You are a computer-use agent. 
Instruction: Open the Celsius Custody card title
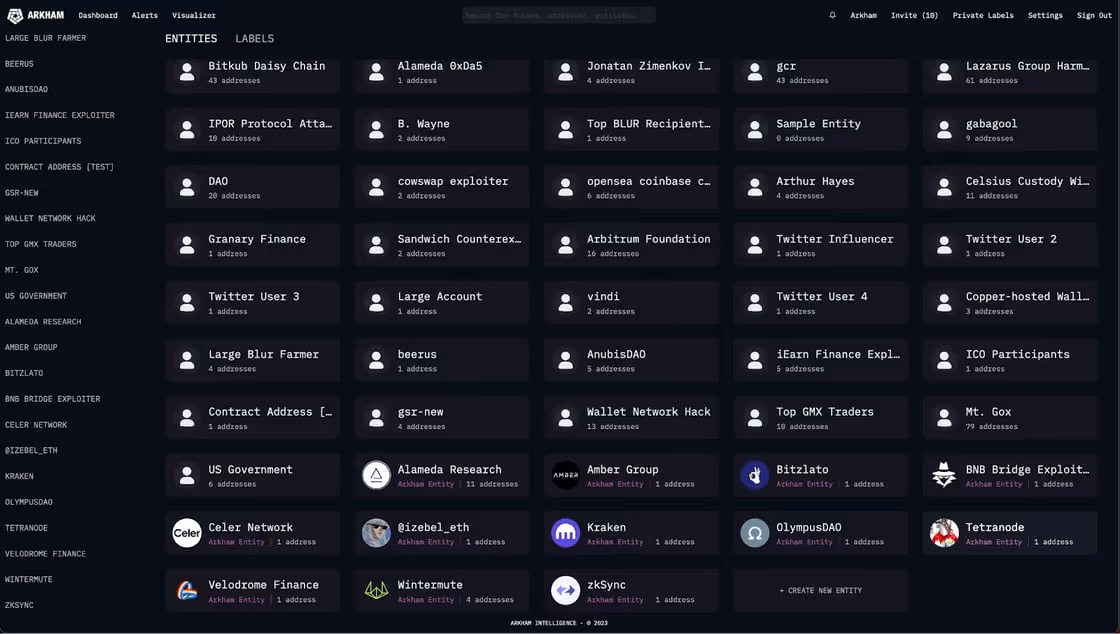pos(1027,181)
